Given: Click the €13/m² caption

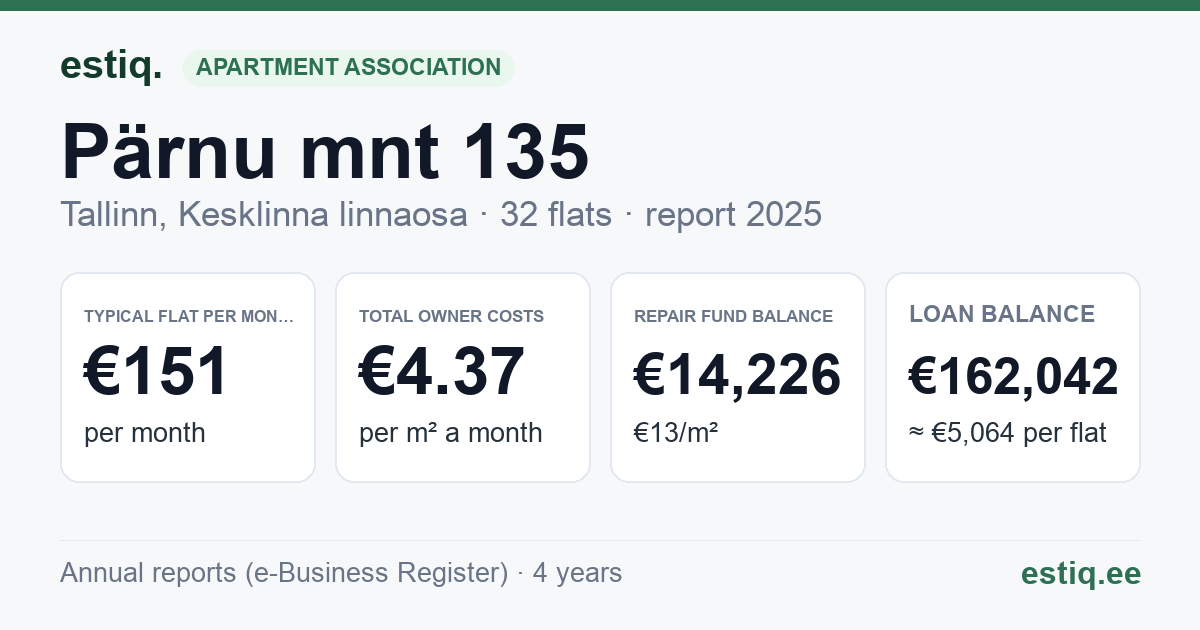Looking at the screenshot, I should coord(676,433).
